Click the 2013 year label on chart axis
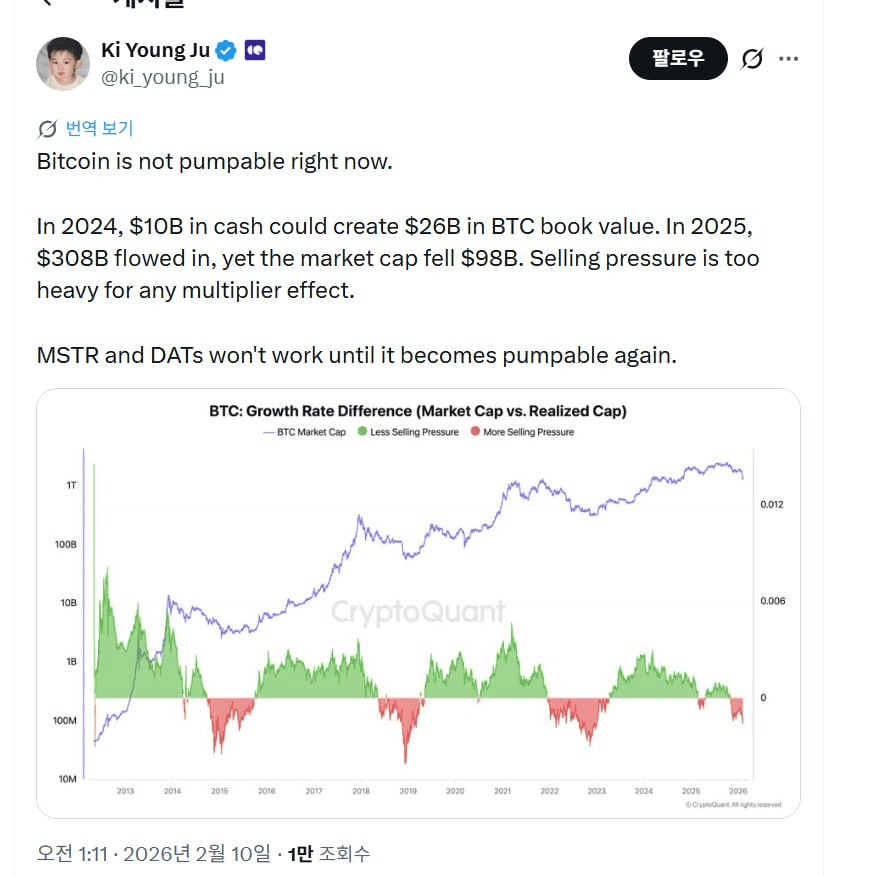 (x=125, y=791)
